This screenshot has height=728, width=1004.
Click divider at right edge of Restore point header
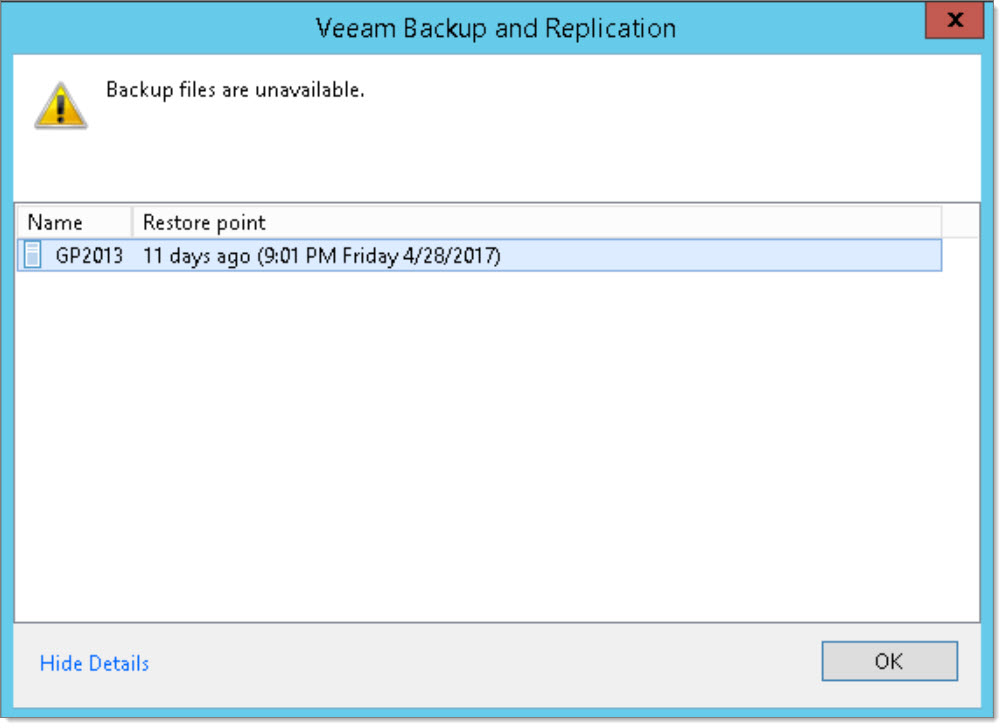click(x=941, y=222)
